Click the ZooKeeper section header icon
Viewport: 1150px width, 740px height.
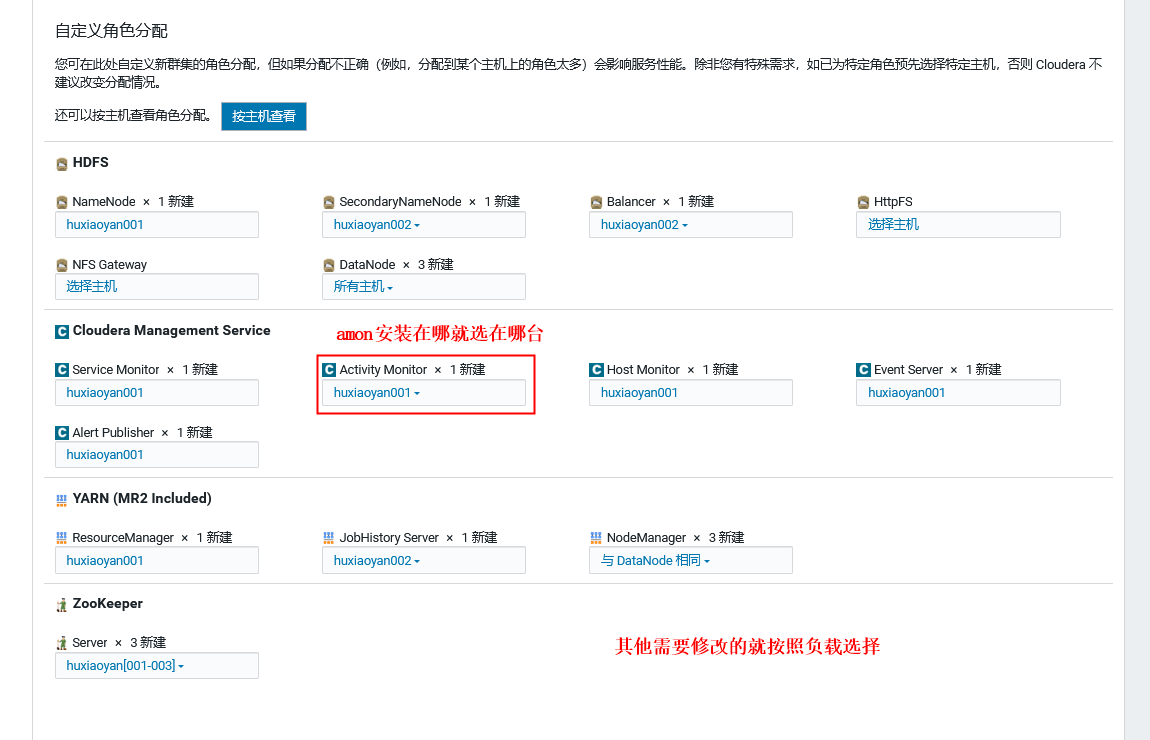pyautogui.click(x=62, y=605)
